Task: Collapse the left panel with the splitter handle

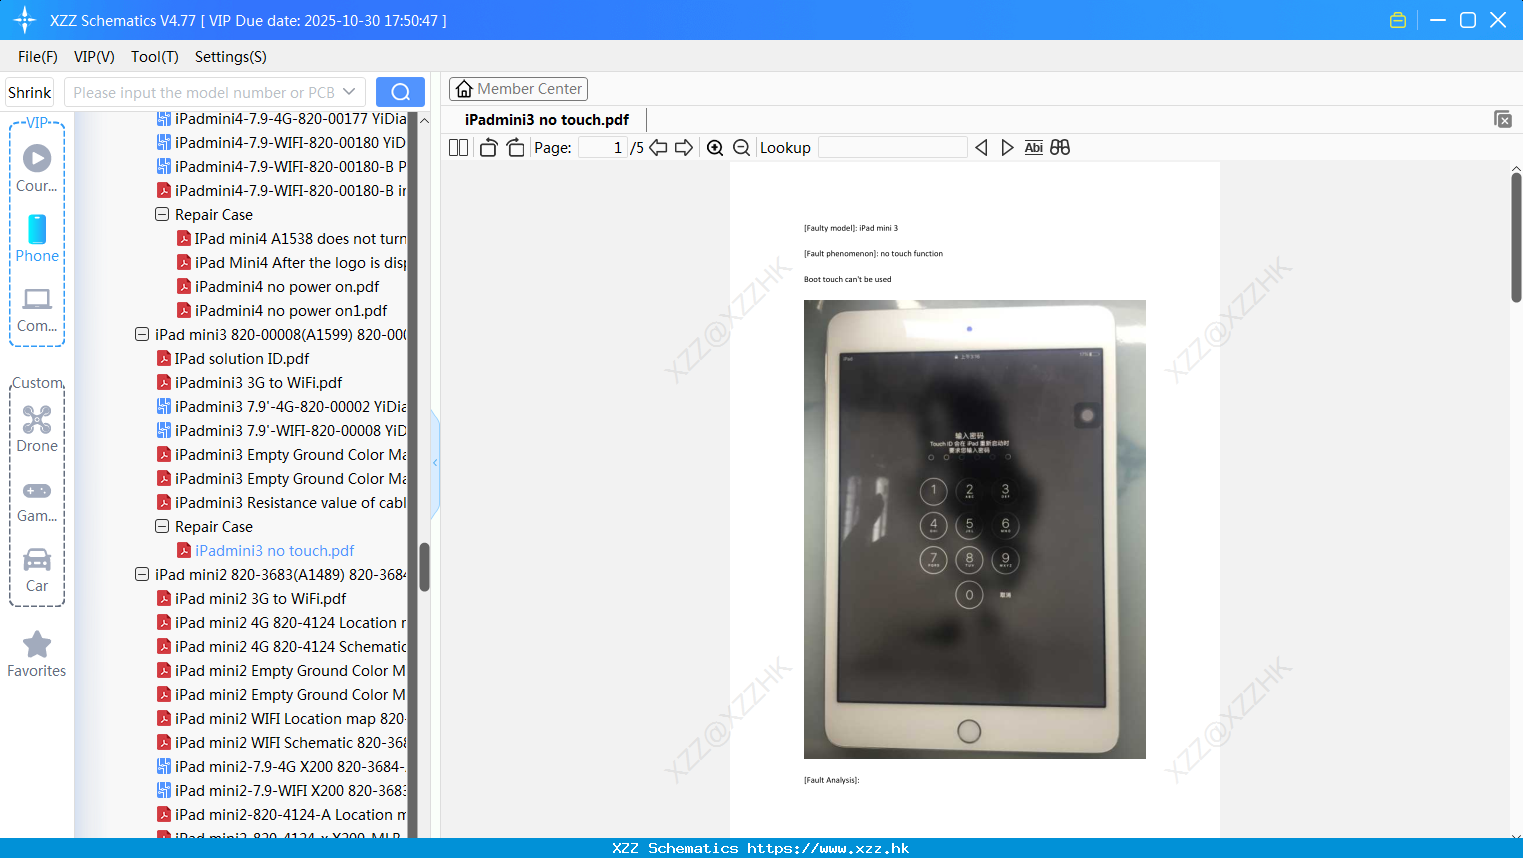Action: click(435, 463)
